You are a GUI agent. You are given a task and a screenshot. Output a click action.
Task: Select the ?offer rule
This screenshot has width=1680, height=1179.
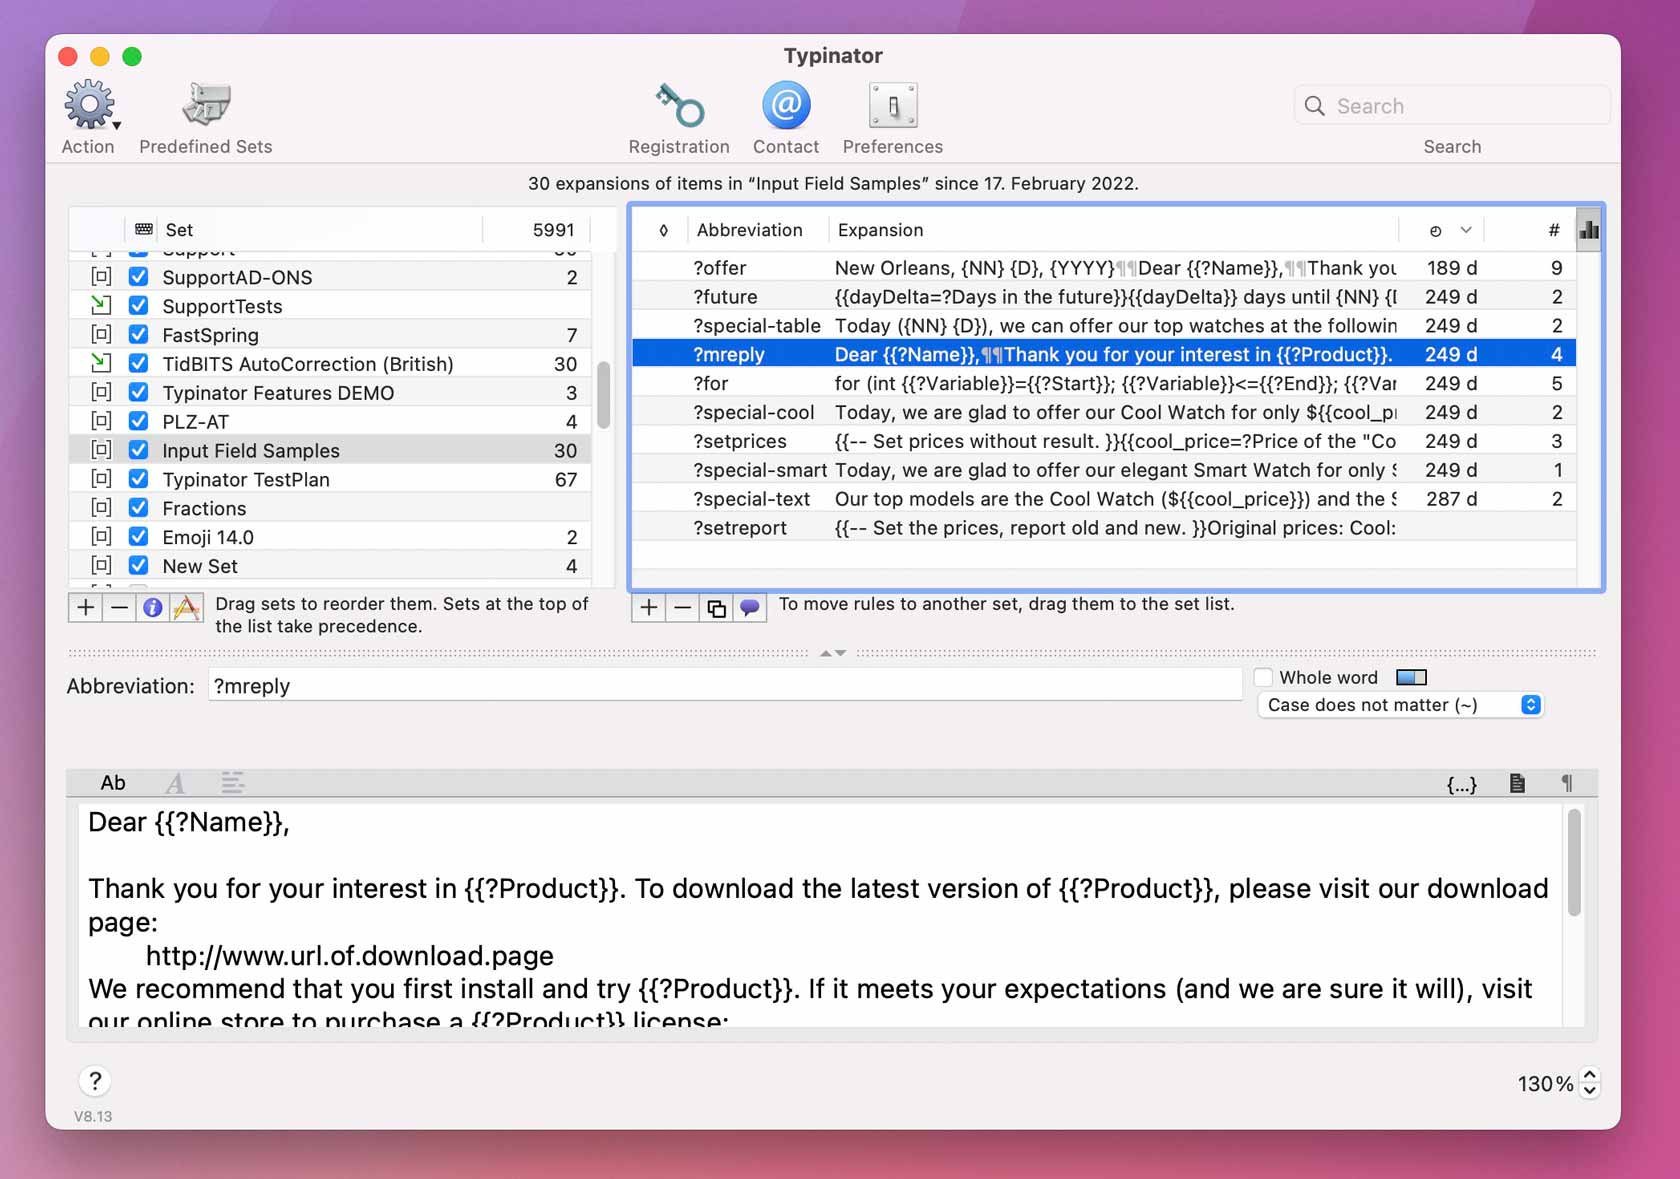[x=1000, y=267]
